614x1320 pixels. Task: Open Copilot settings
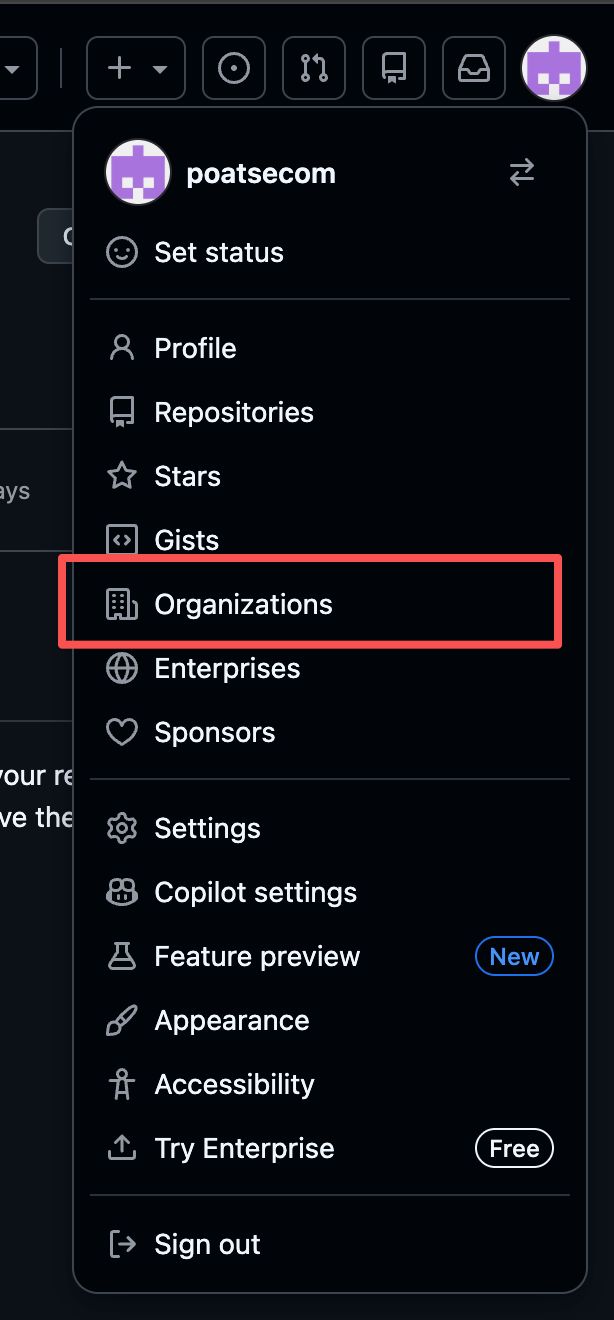(x=255, y=892)
